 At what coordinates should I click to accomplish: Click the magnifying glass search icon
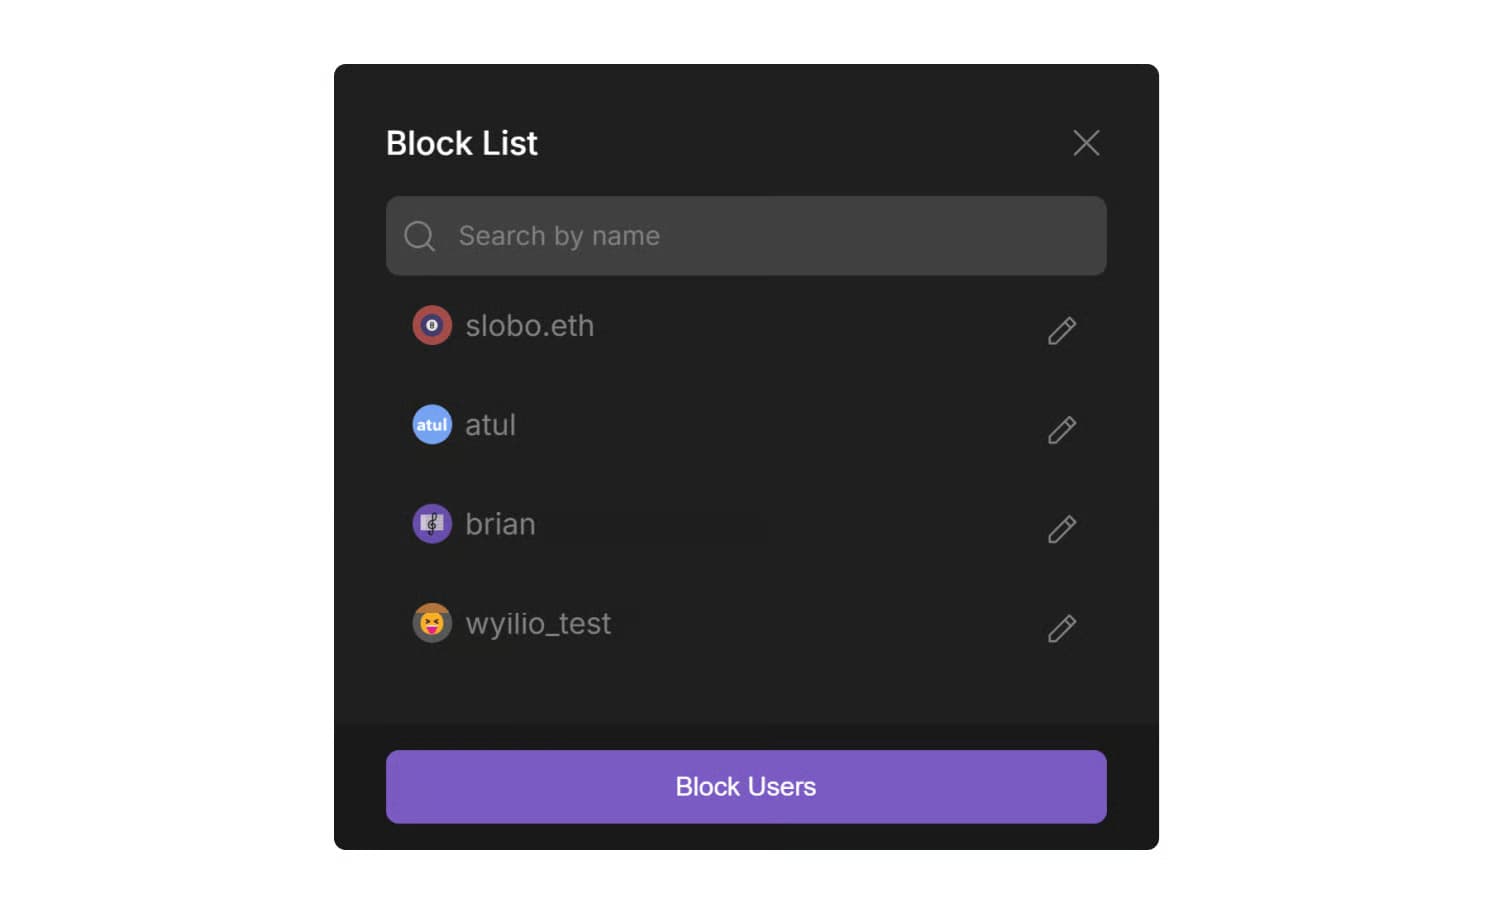419,236
